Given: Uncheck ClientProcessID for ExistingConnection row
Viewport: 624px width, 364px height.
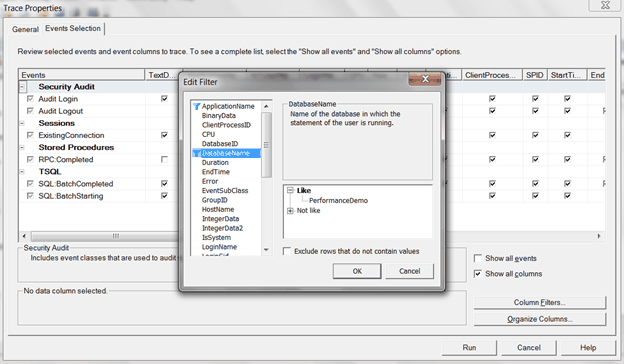Looking at the screenshot, I should click(x=492, y=135).
